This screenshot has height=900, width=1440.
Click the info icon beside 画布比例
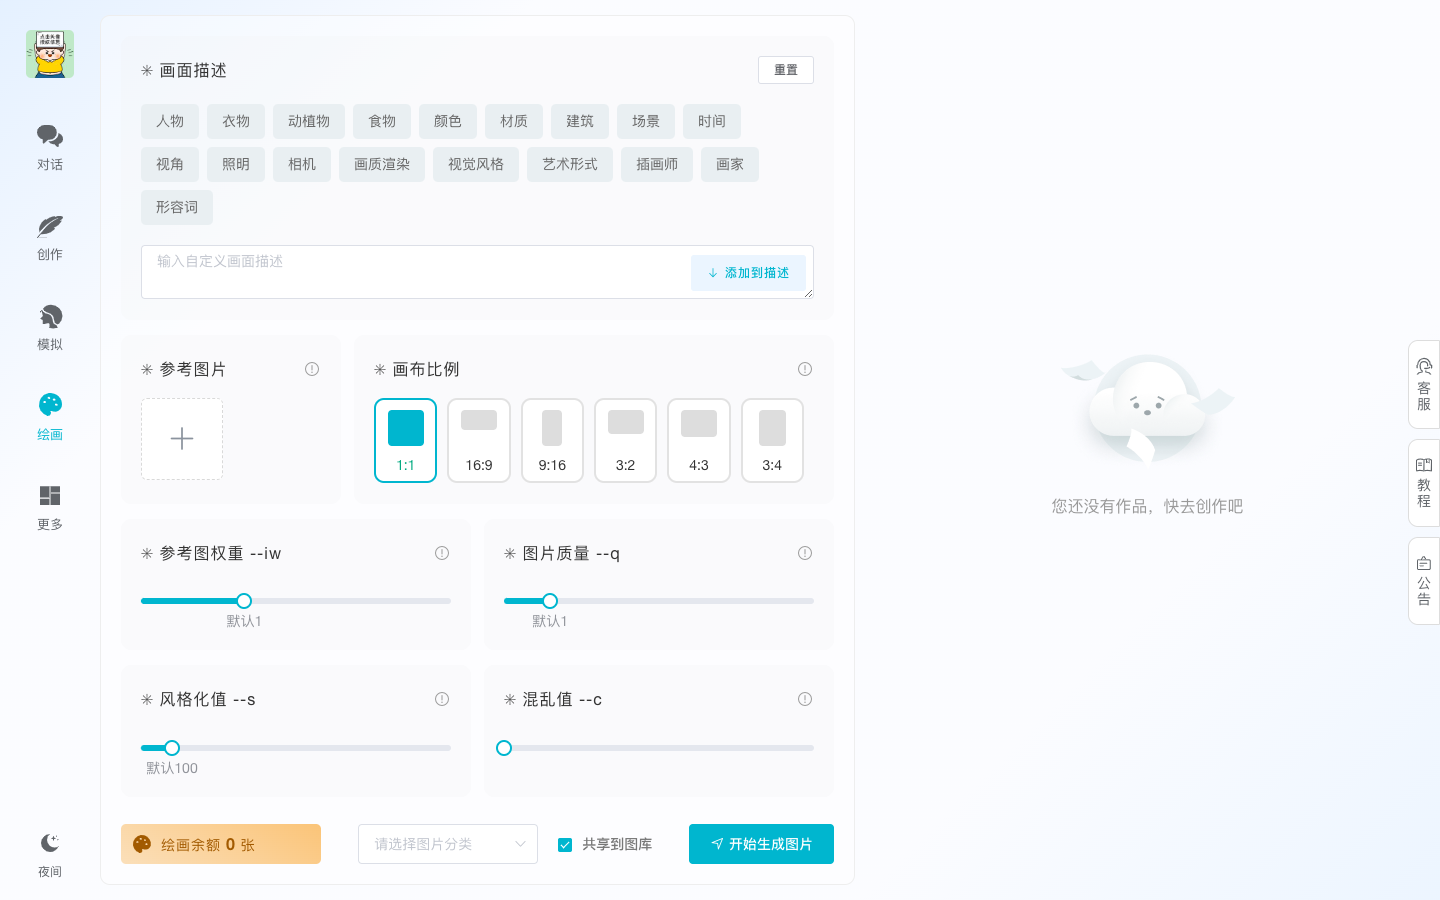coord(805,369)
